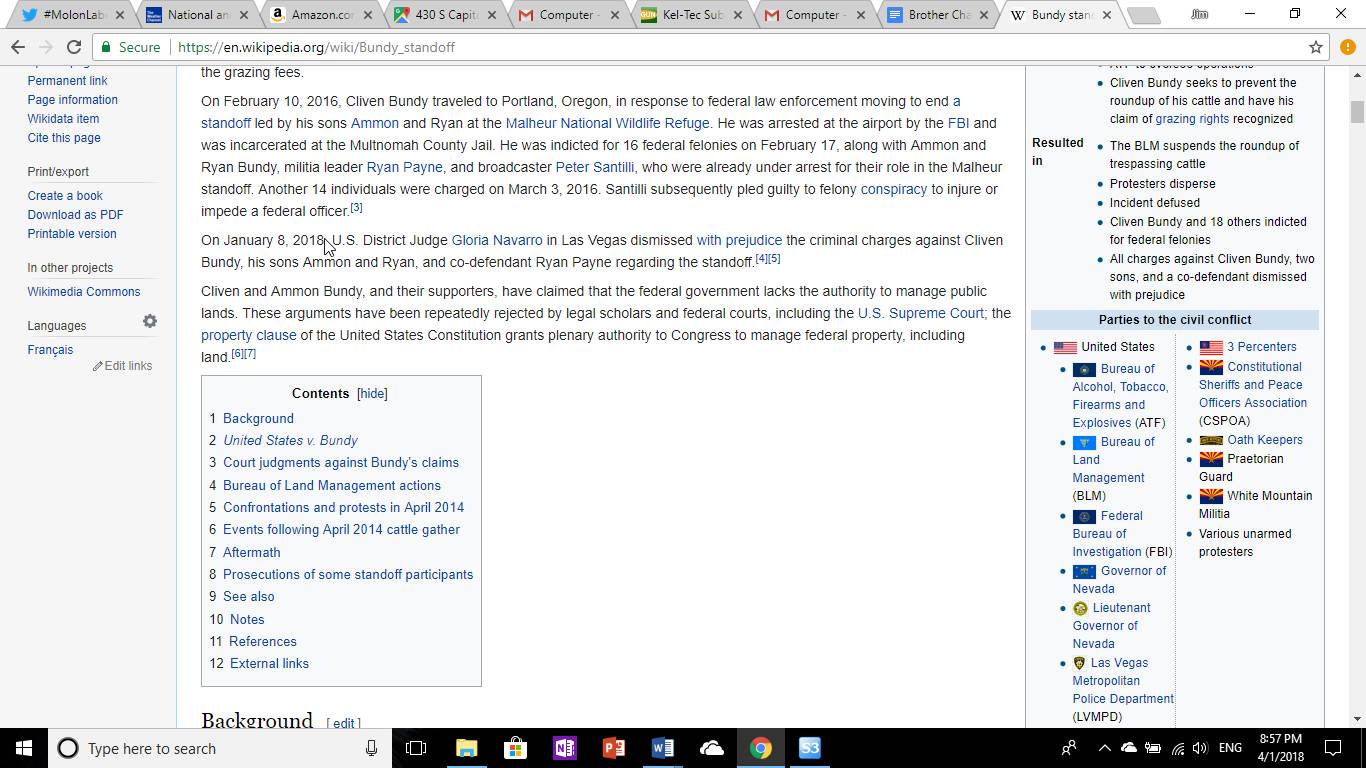
Task: Open the property clause link
Action: coord(248,335)
